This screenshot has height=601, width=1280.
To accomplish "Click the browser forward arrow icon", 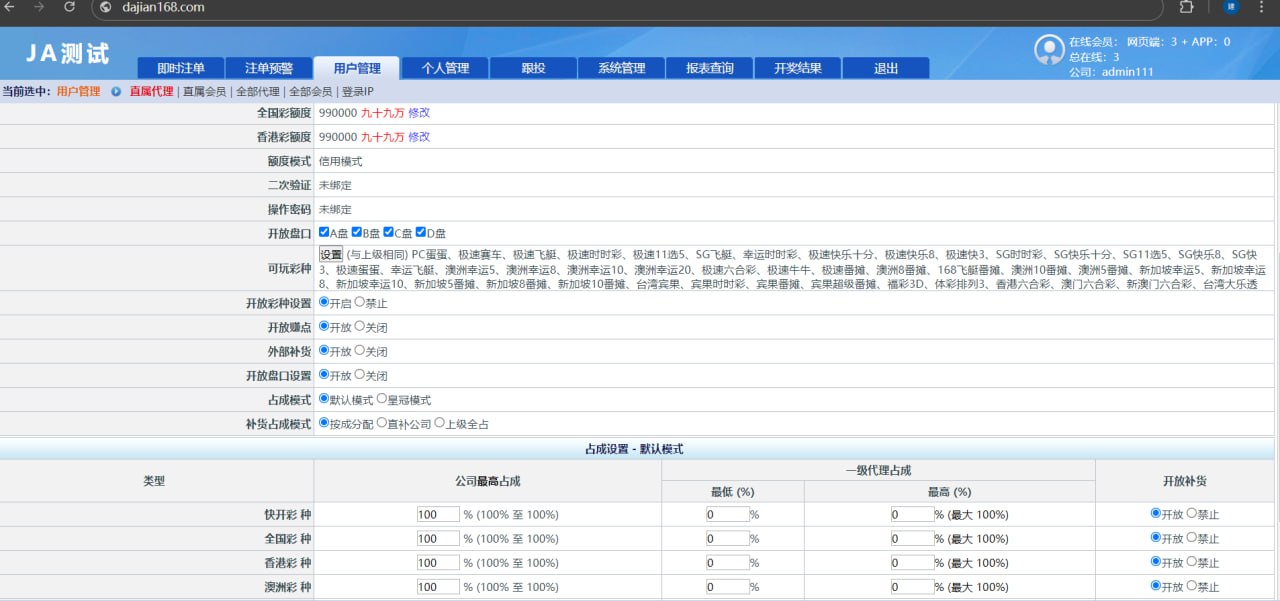I will (x=39, y=7).
